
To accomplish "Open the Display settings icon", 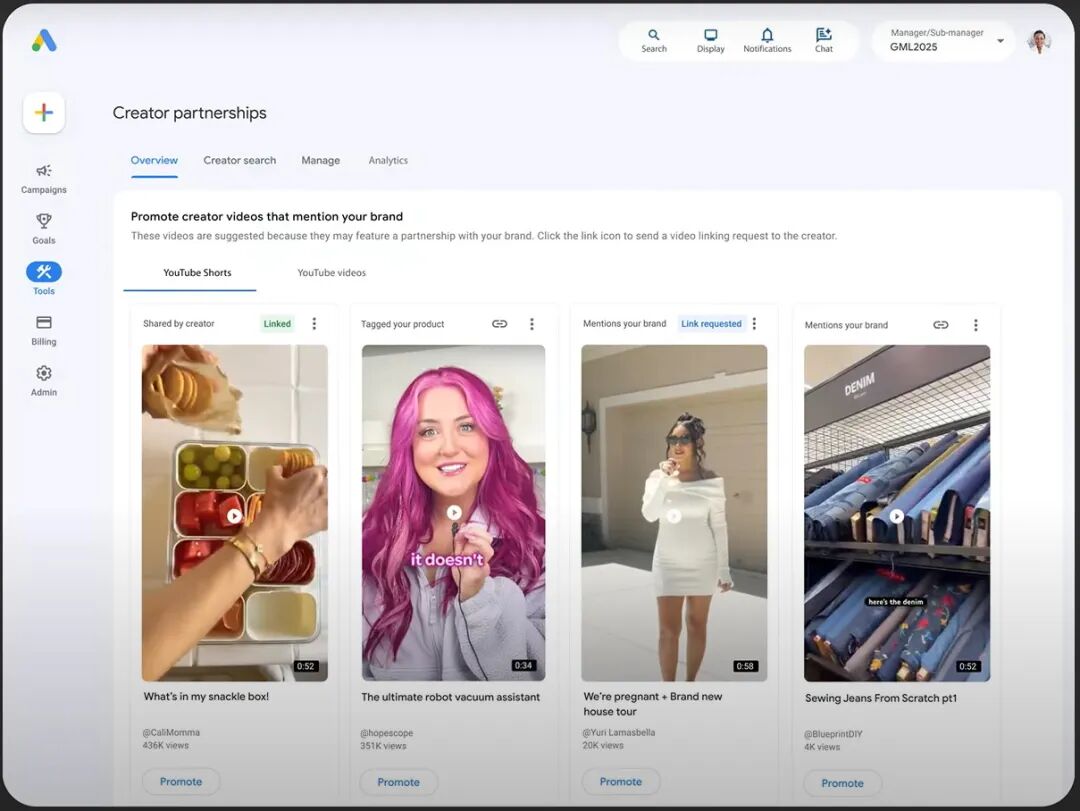I will [711, 41].
